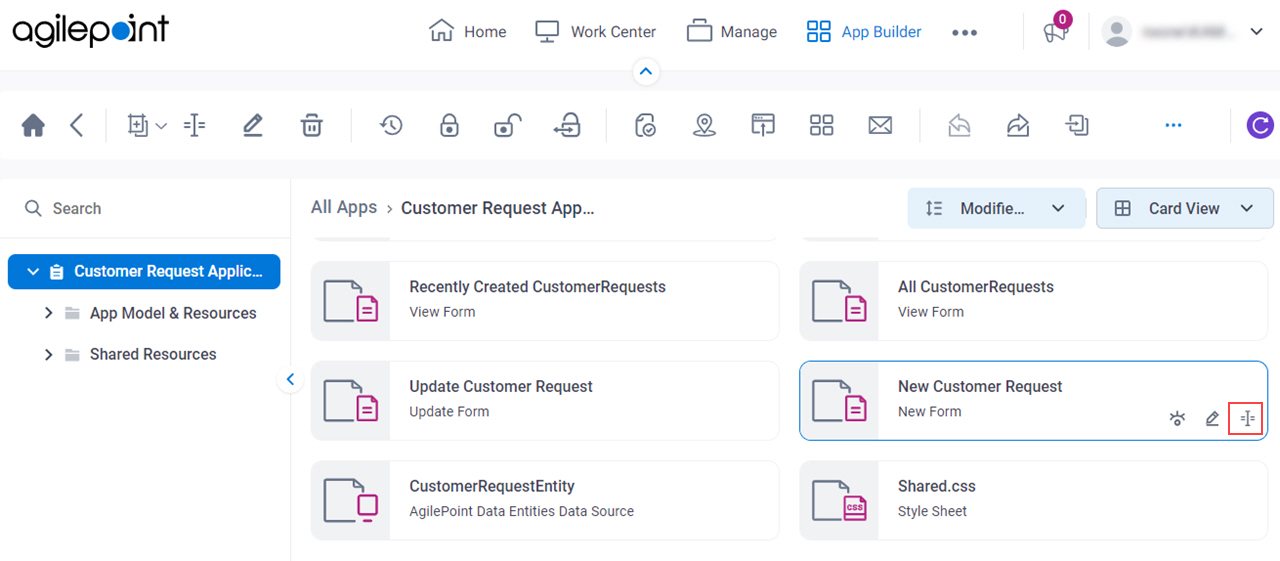Image resolution: width=1280 pixels, height=561 pixels.
Task: Click the locked padlock icon
Action: pyautogui.click(x=449, y=125)
